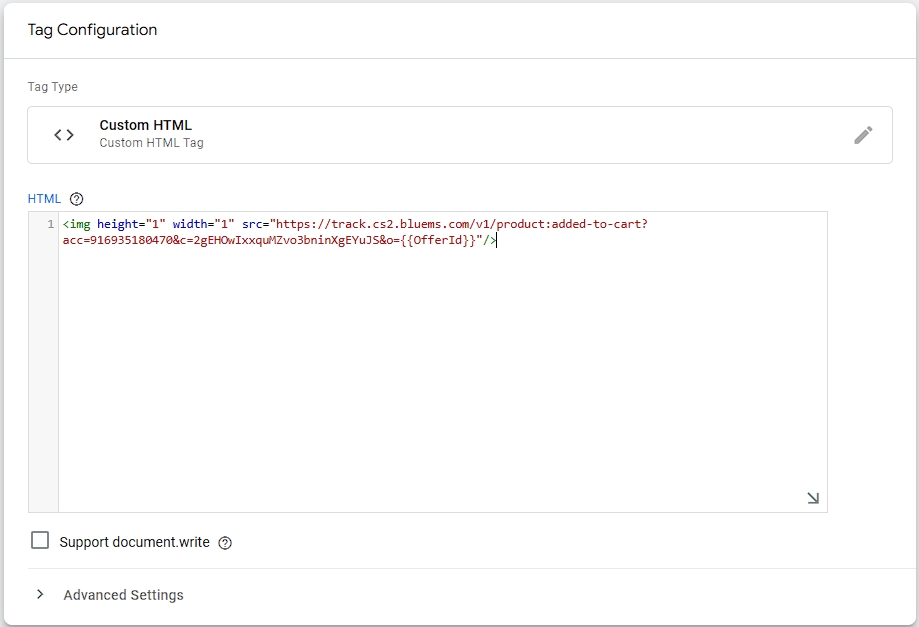
Task: Select the Custom HTML tag type title
Action: 145,125
